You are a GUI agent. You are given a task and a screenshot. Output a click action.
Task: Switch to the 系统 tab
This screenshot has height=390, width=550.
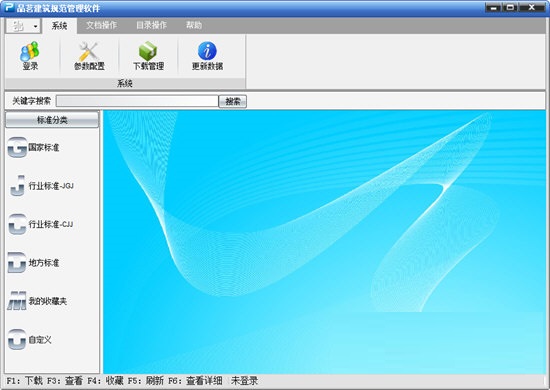[x=59, y=26]
